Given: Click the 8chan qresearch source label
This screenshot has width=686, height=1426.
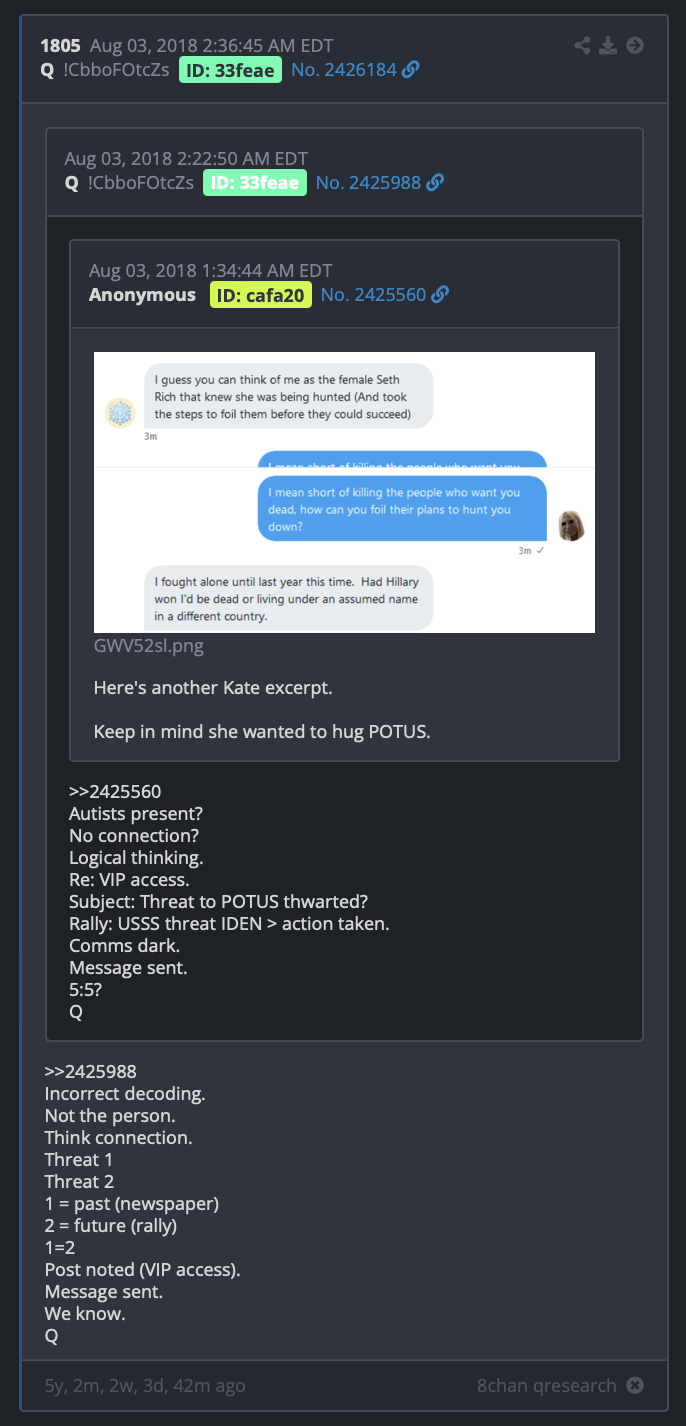Looking at the screenshot, I should click(547, 1385).
